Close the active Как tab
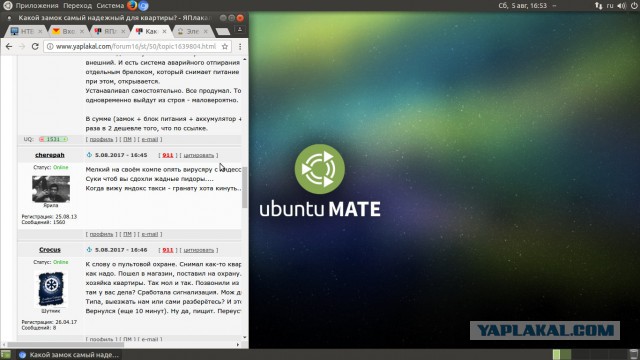This screenshot has height=360, width=640. [164, 31]
